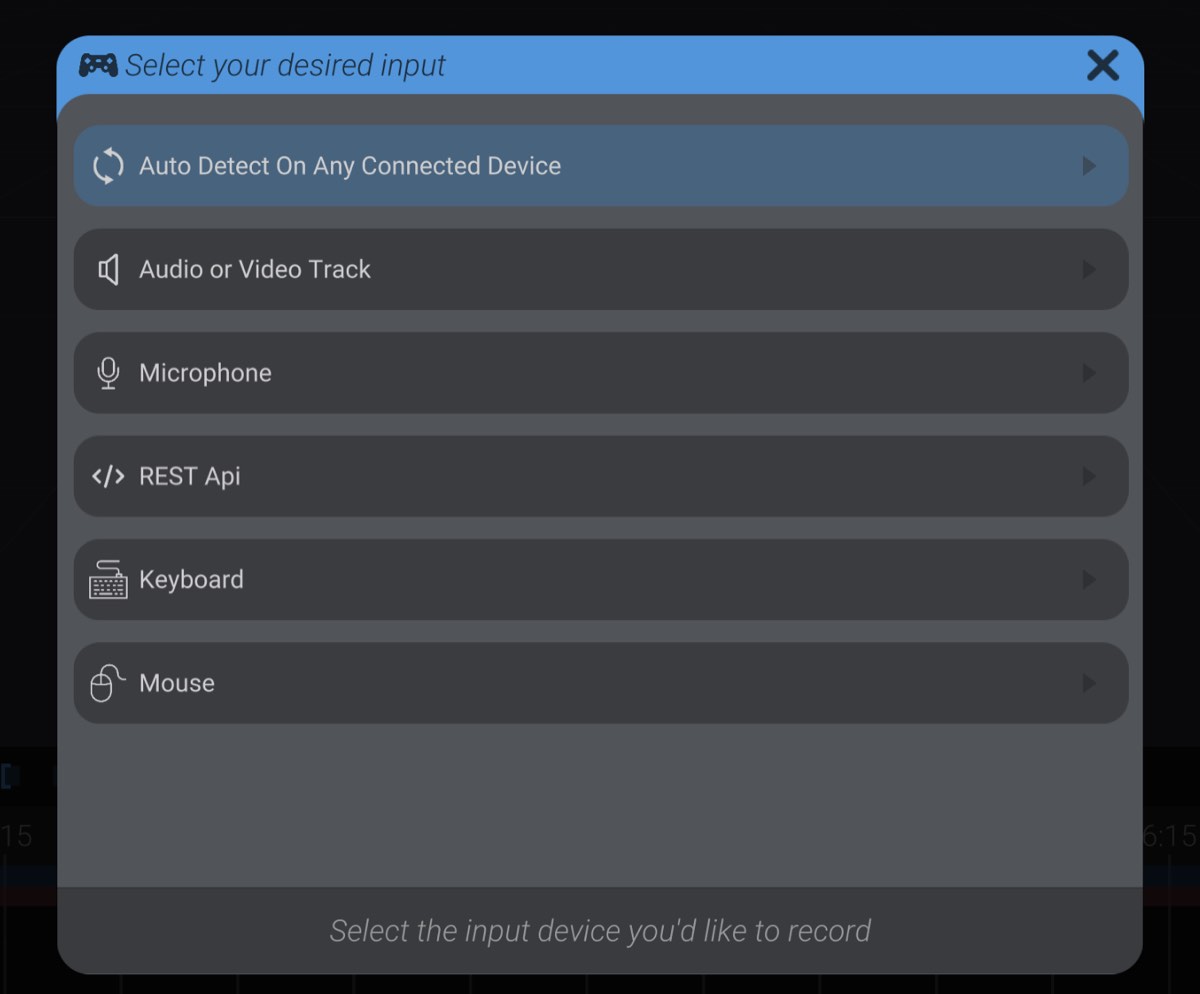Expand the Microphone option via its chevron
Viewport: 1200px width, 994px height.
[1090, 373]
